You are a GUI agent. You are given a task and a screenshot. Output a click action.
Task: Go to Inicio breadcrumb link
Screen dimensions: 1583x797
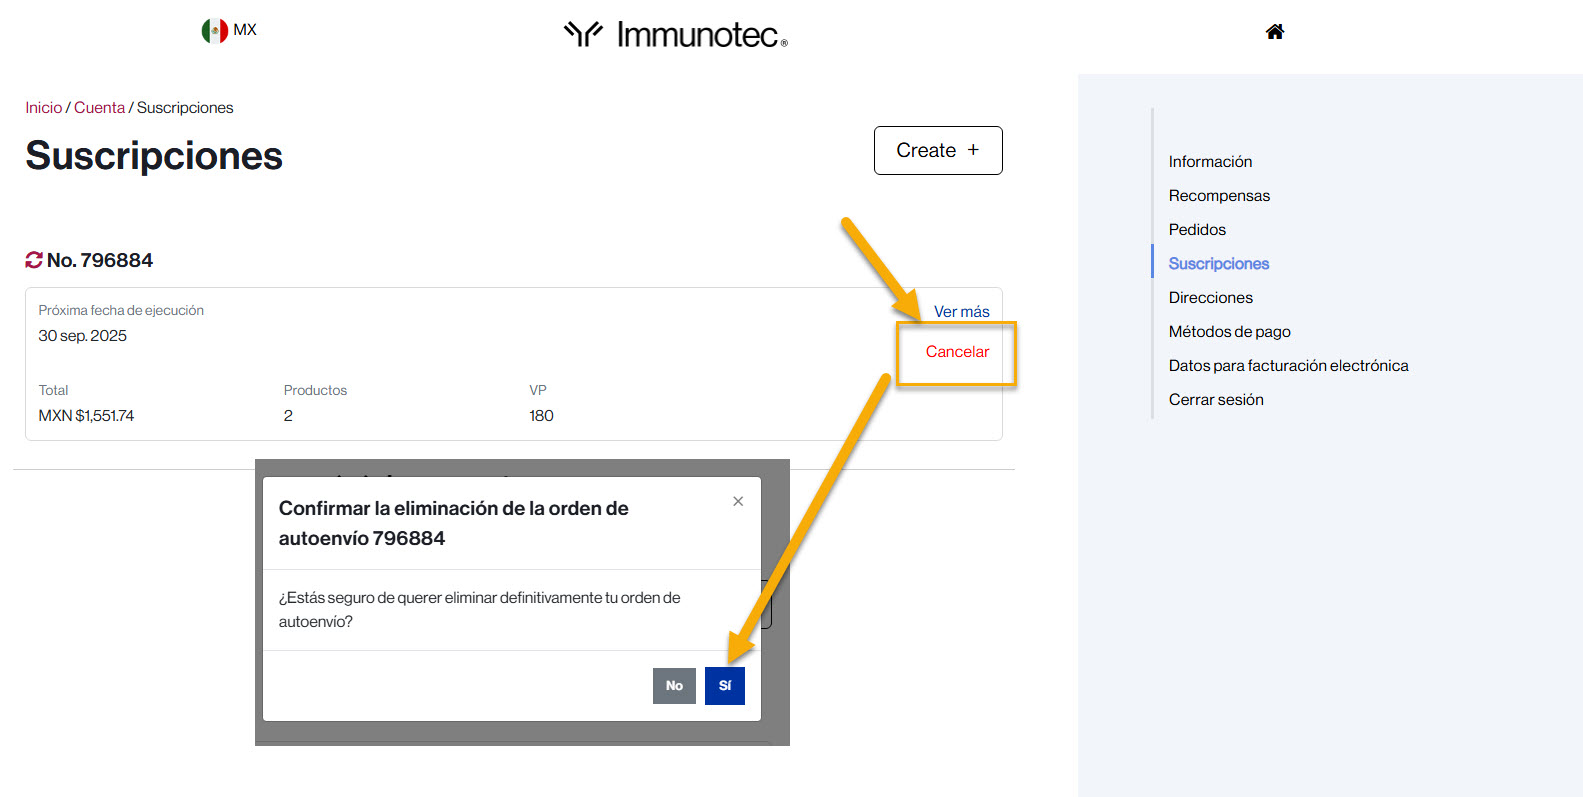[43, 108]
